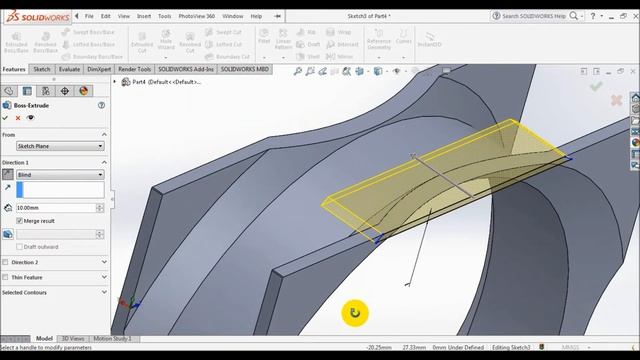Click Zoom to Area view icon

[310, 71]
